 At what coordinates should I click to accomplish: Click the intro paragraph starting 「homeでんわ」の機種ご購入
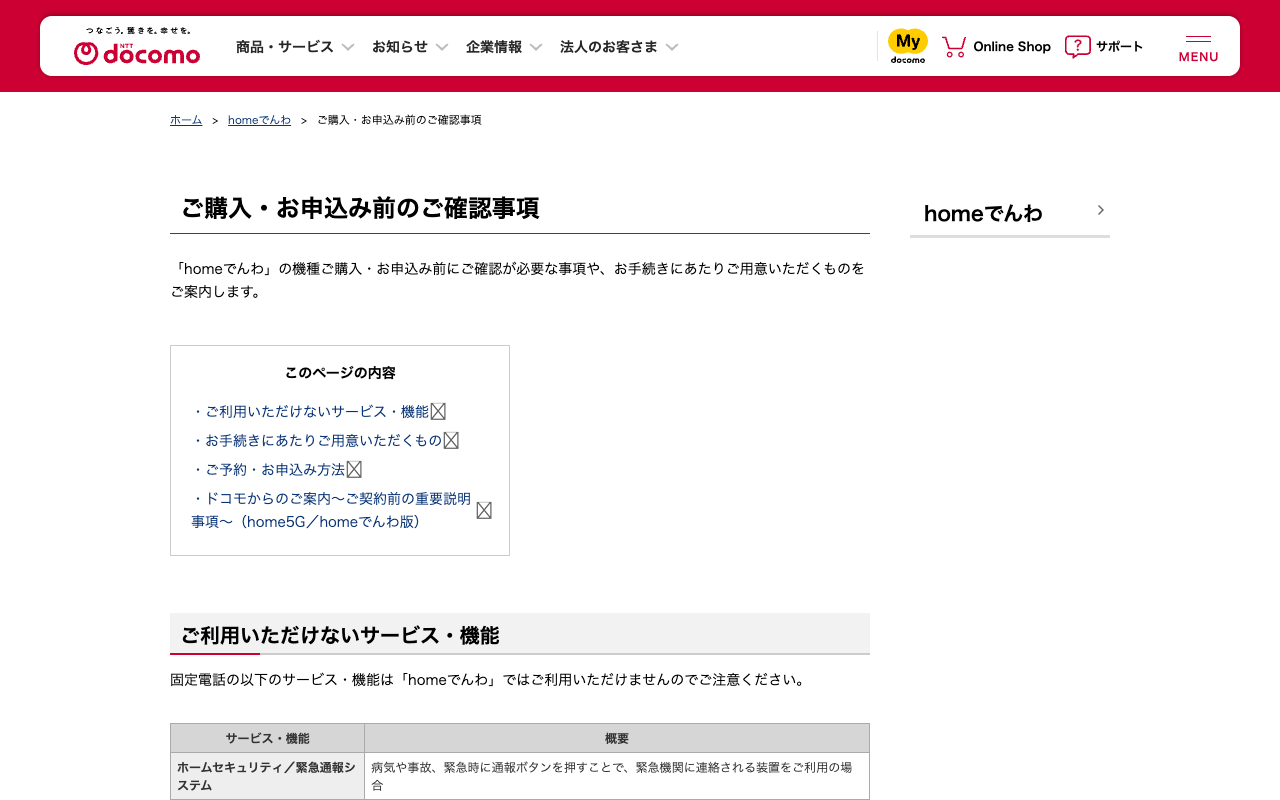[x=518, y=280]
